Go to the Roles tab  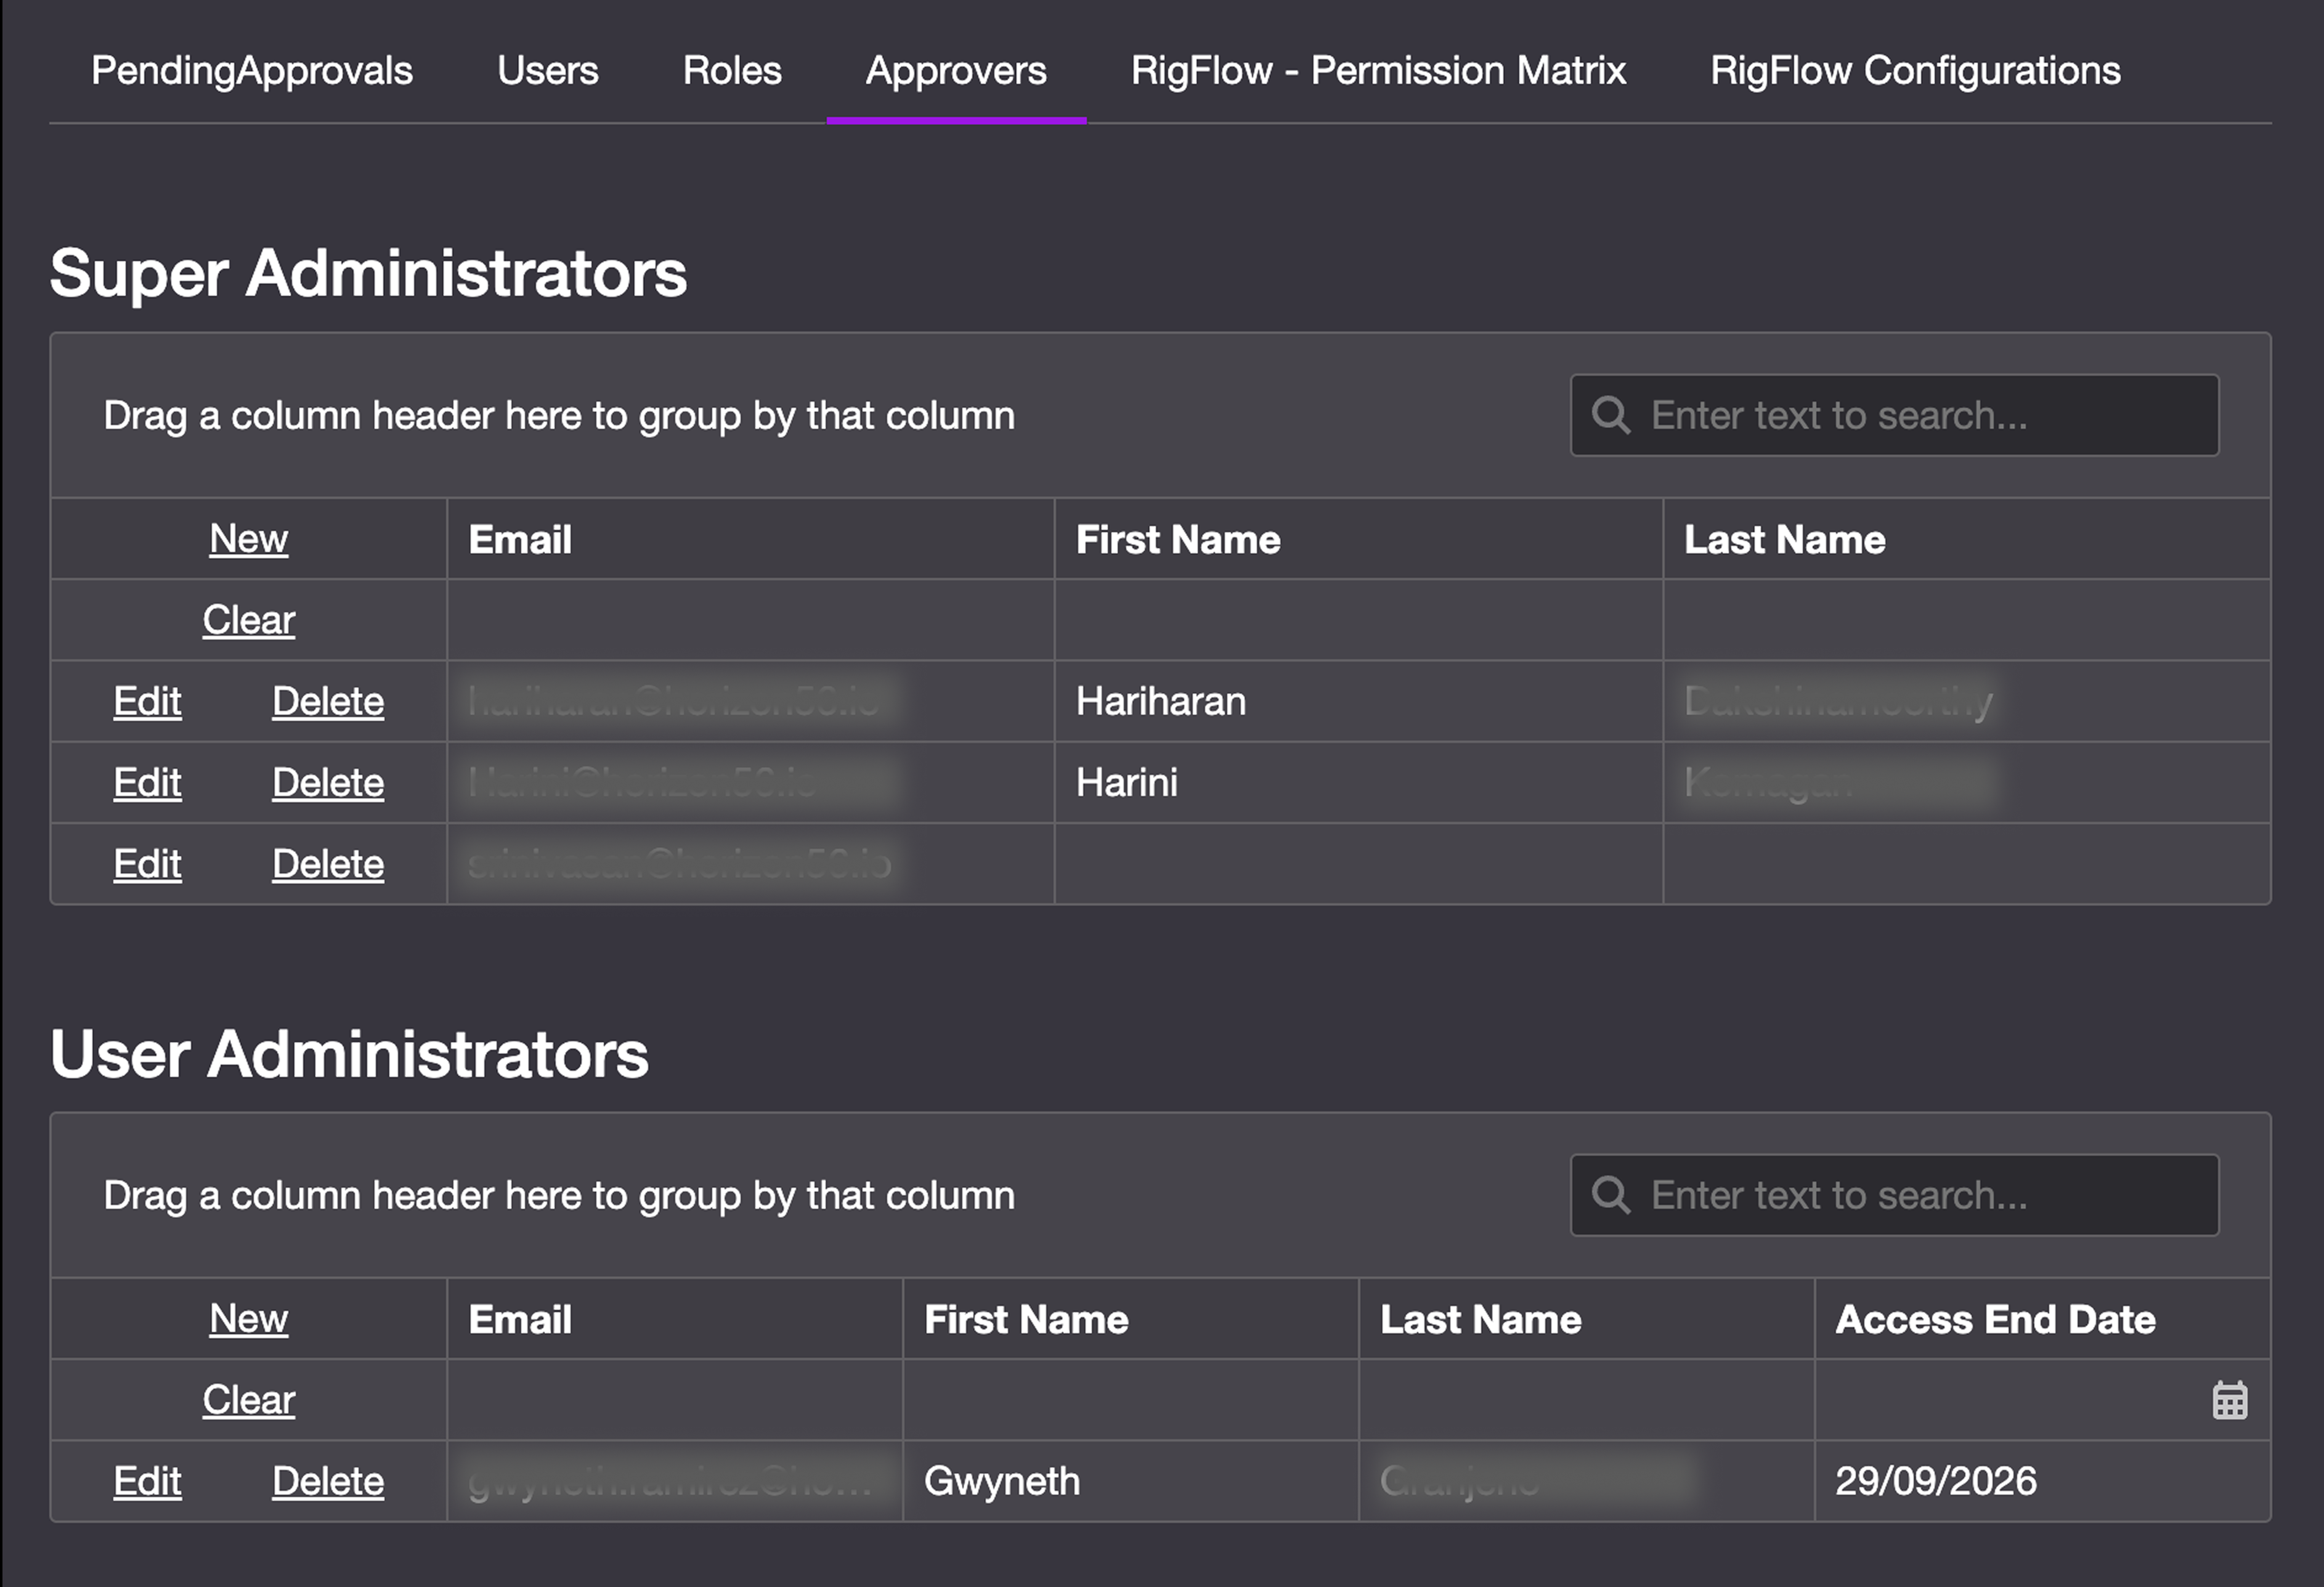pos(731,70)
